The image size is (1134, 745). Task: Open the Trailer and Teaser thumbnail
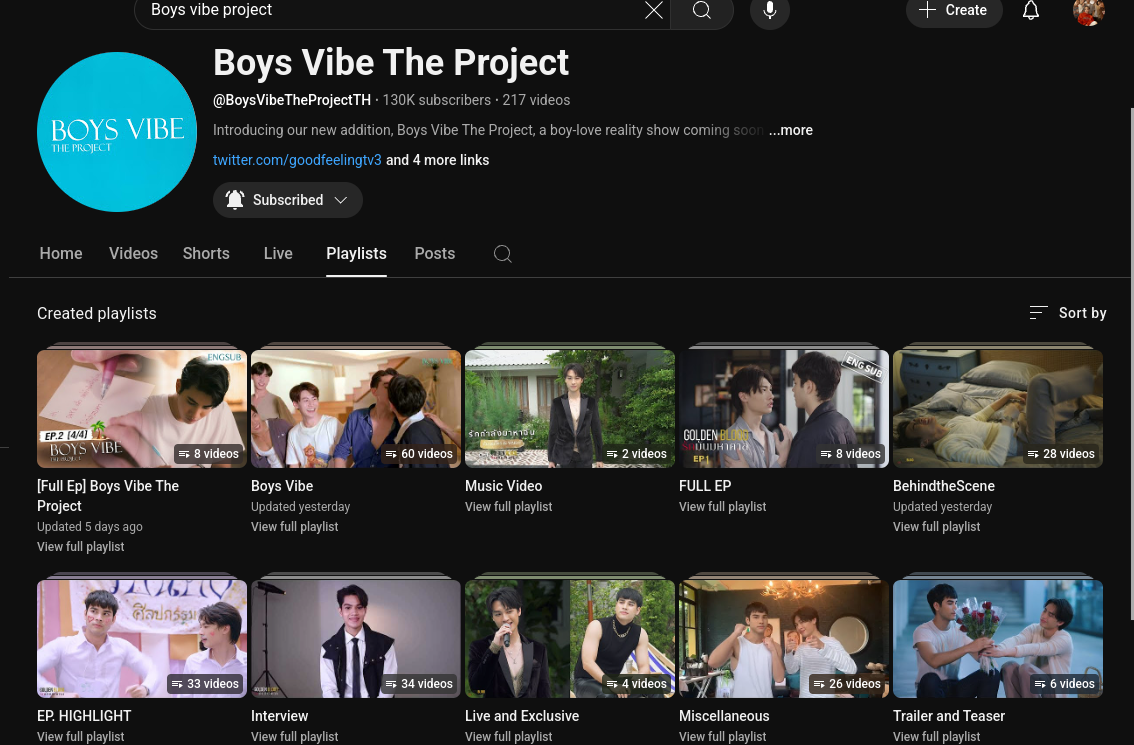point(998,639)
